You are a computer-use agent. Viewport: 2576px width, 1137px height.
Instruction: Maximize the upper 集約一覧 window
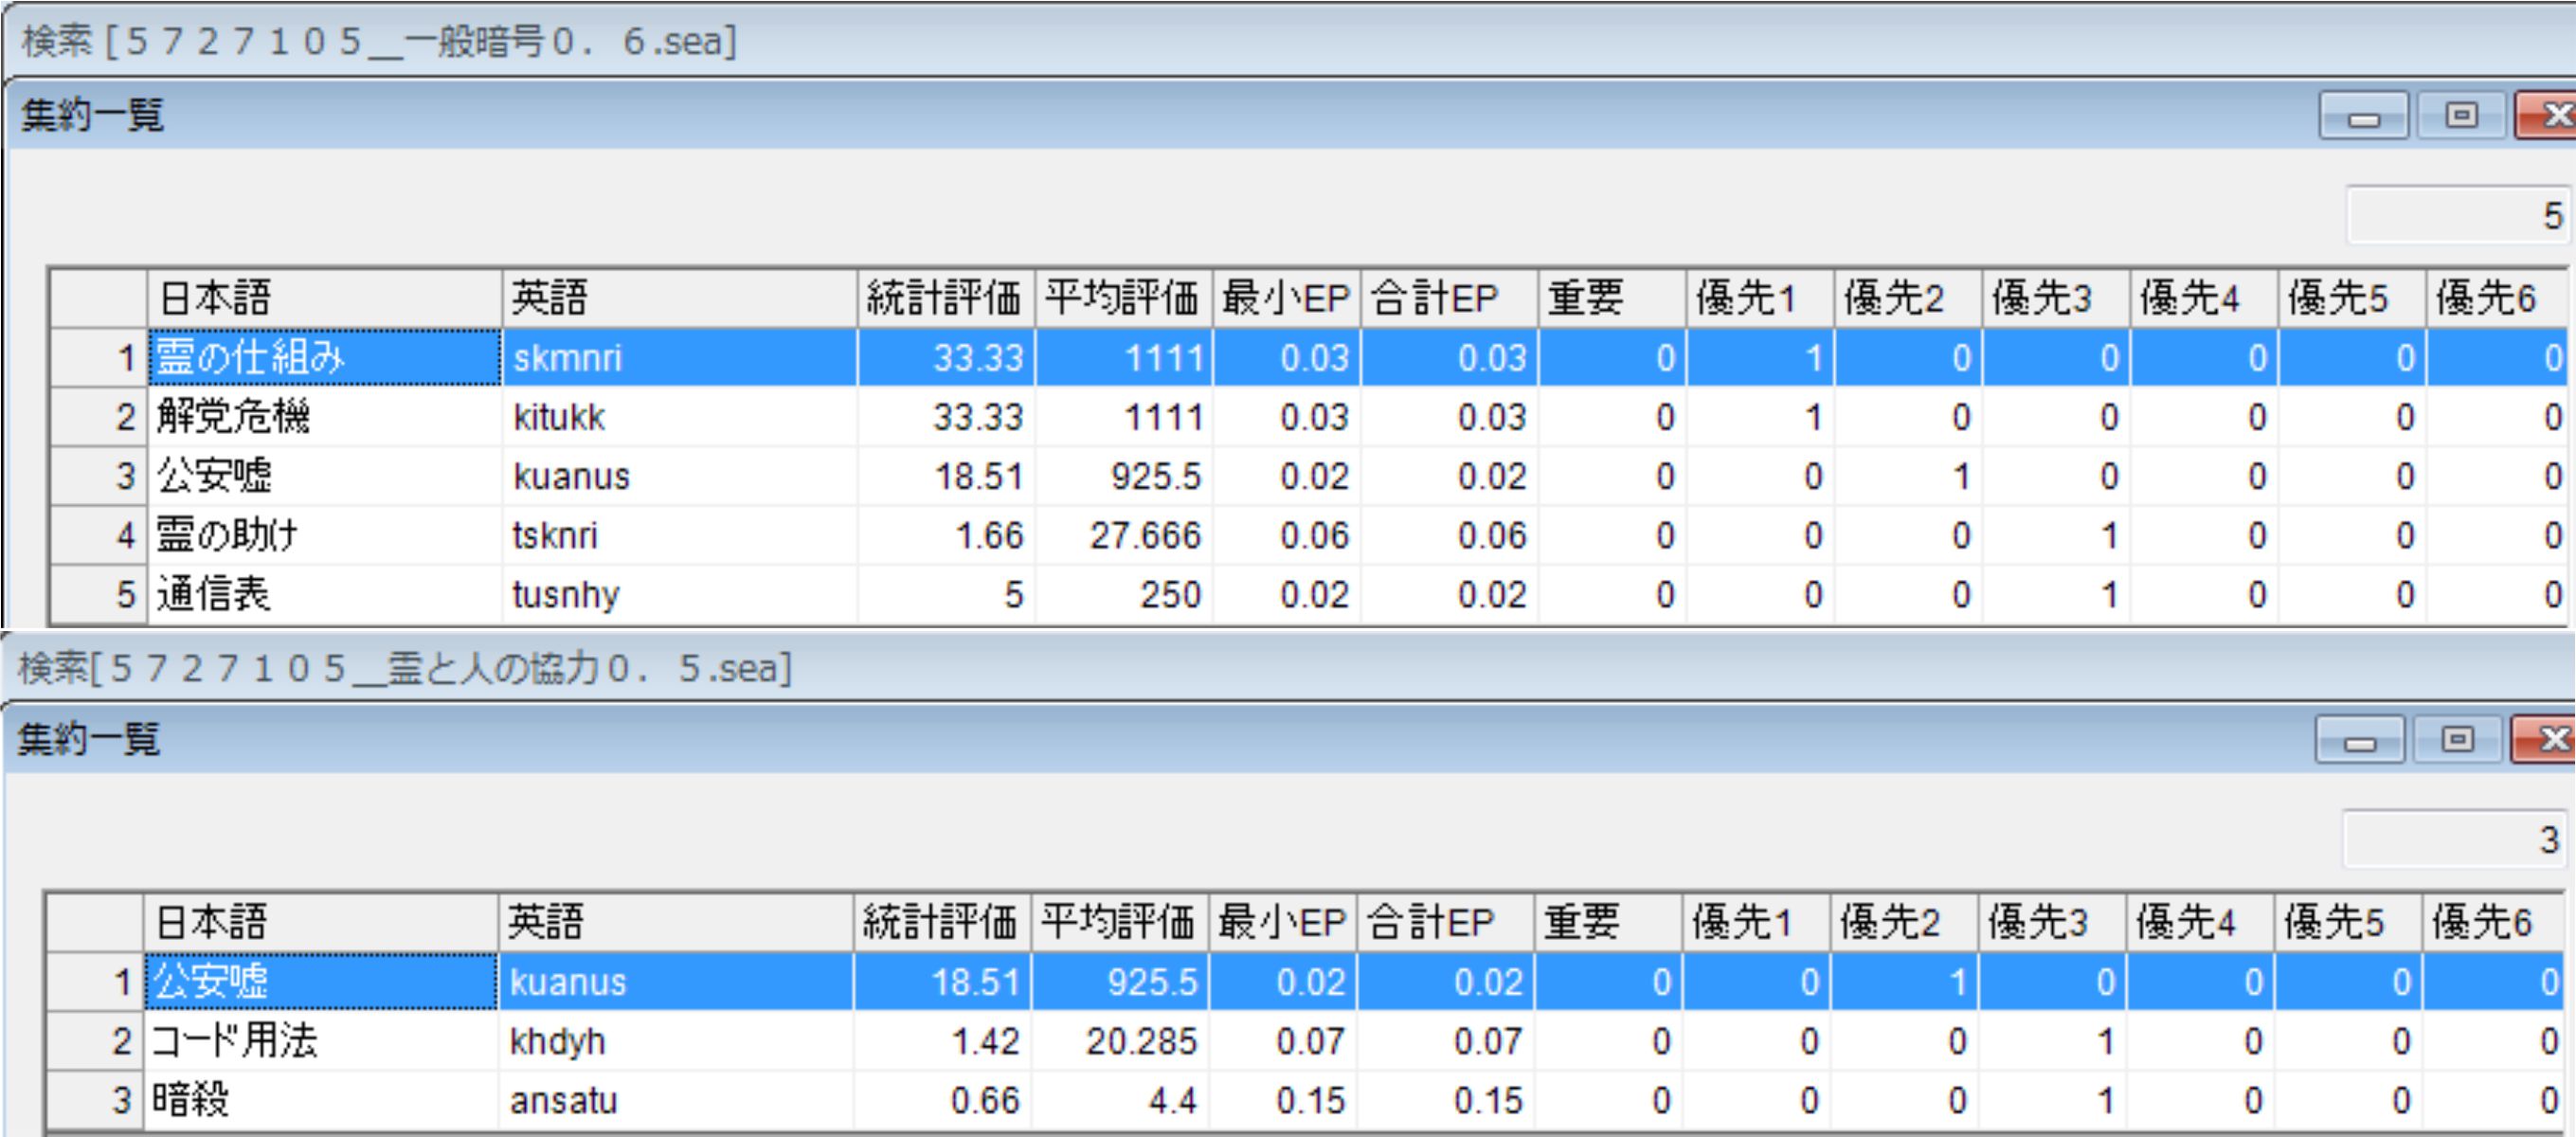(2460, 116)
